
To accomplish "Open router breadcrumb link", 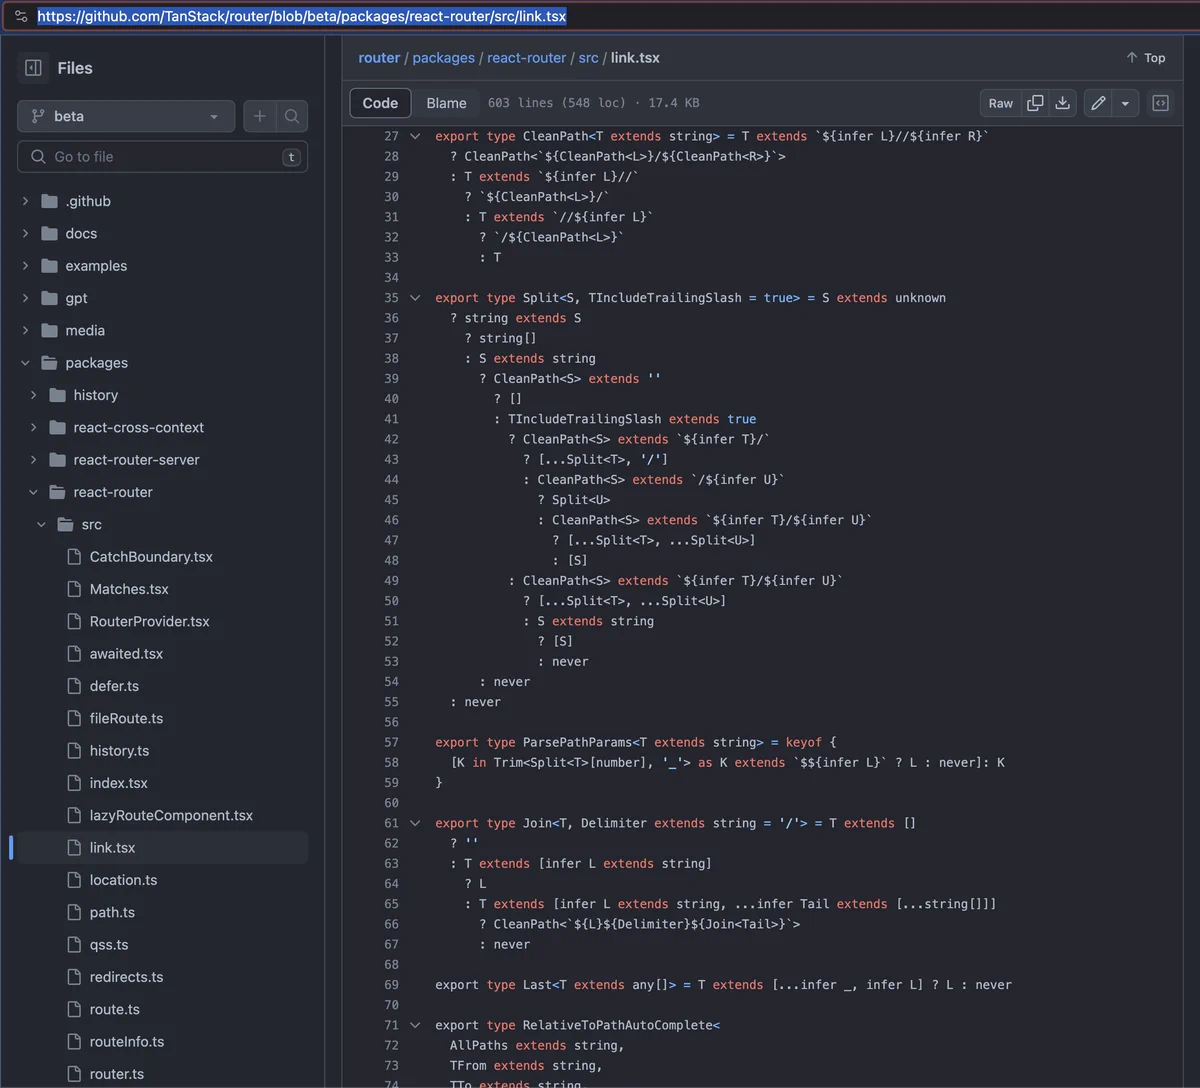I will pyautogui.click(x=379, y=58).
